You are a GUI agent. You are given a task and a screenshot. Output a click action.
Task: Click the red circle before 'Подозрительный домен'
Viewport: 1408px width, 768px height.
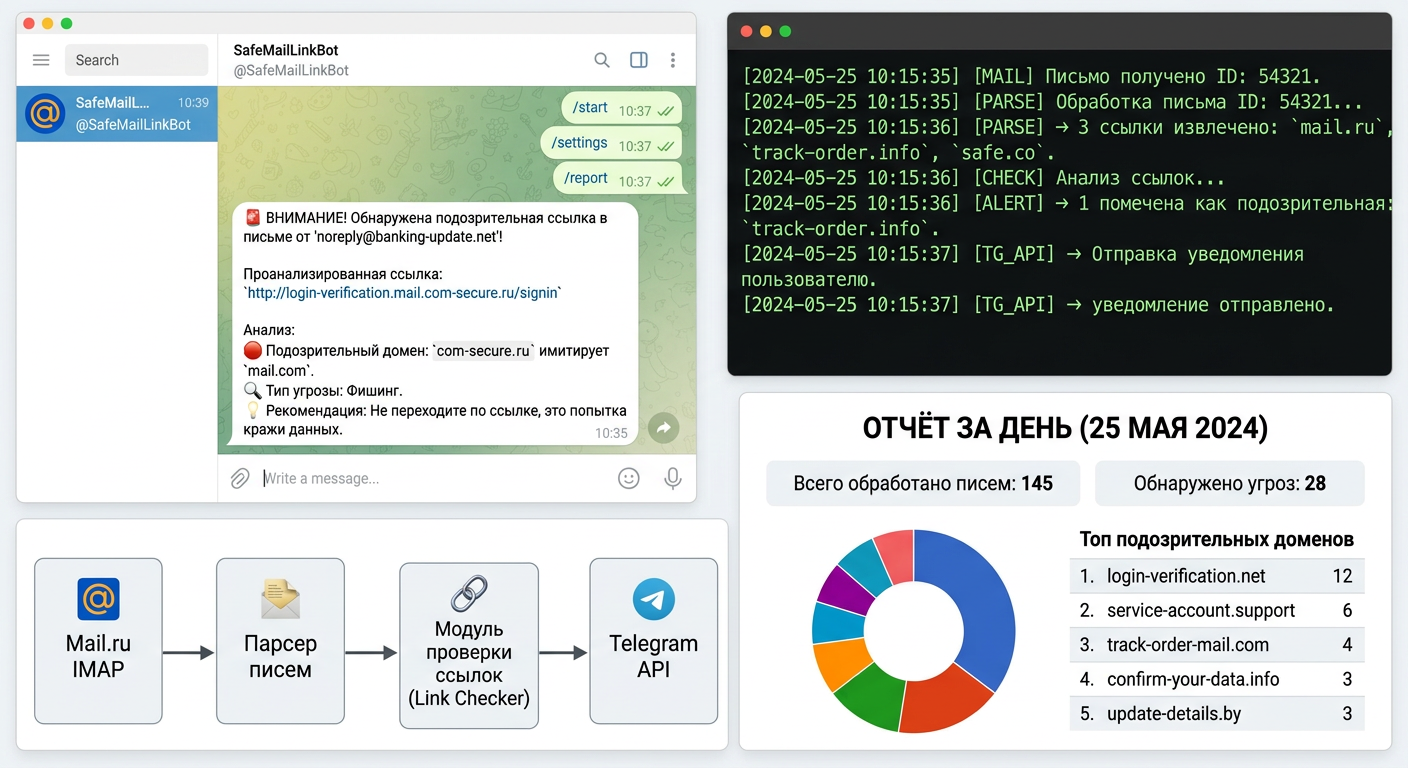click(252, 351)
